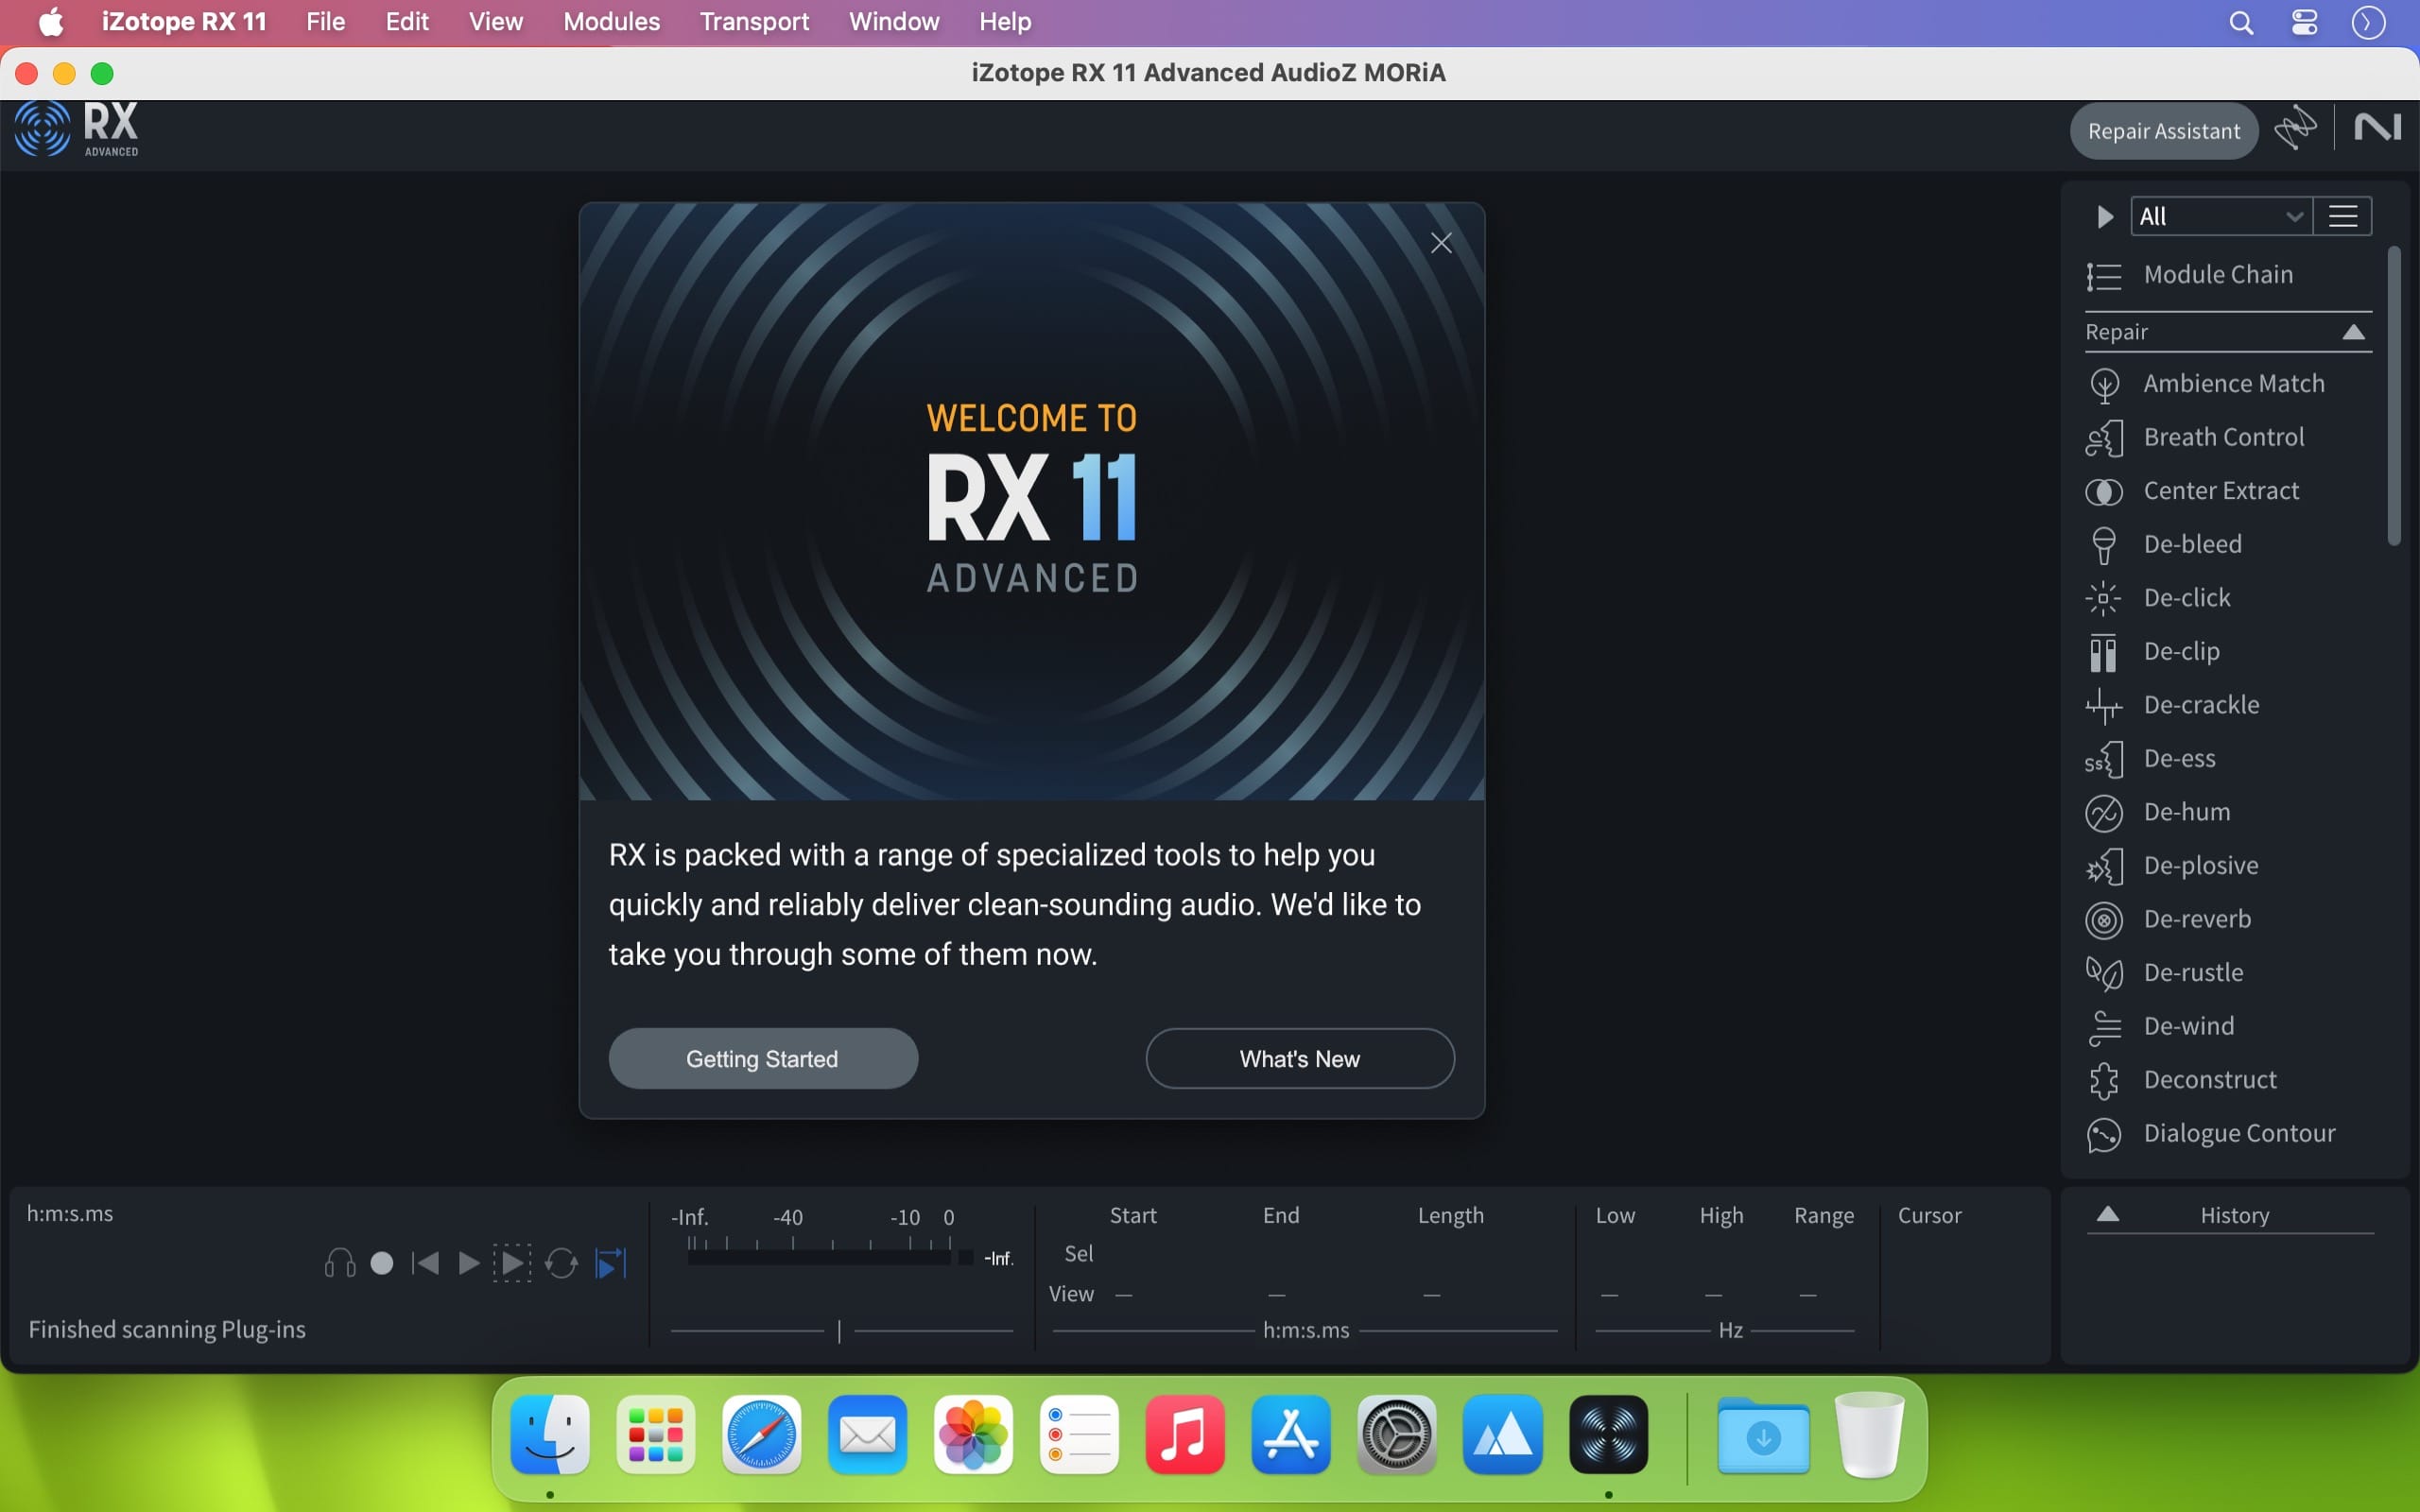2420x1512 pixels.
Task: Click the Cursor readout label
Action: pos(1930,1215)
